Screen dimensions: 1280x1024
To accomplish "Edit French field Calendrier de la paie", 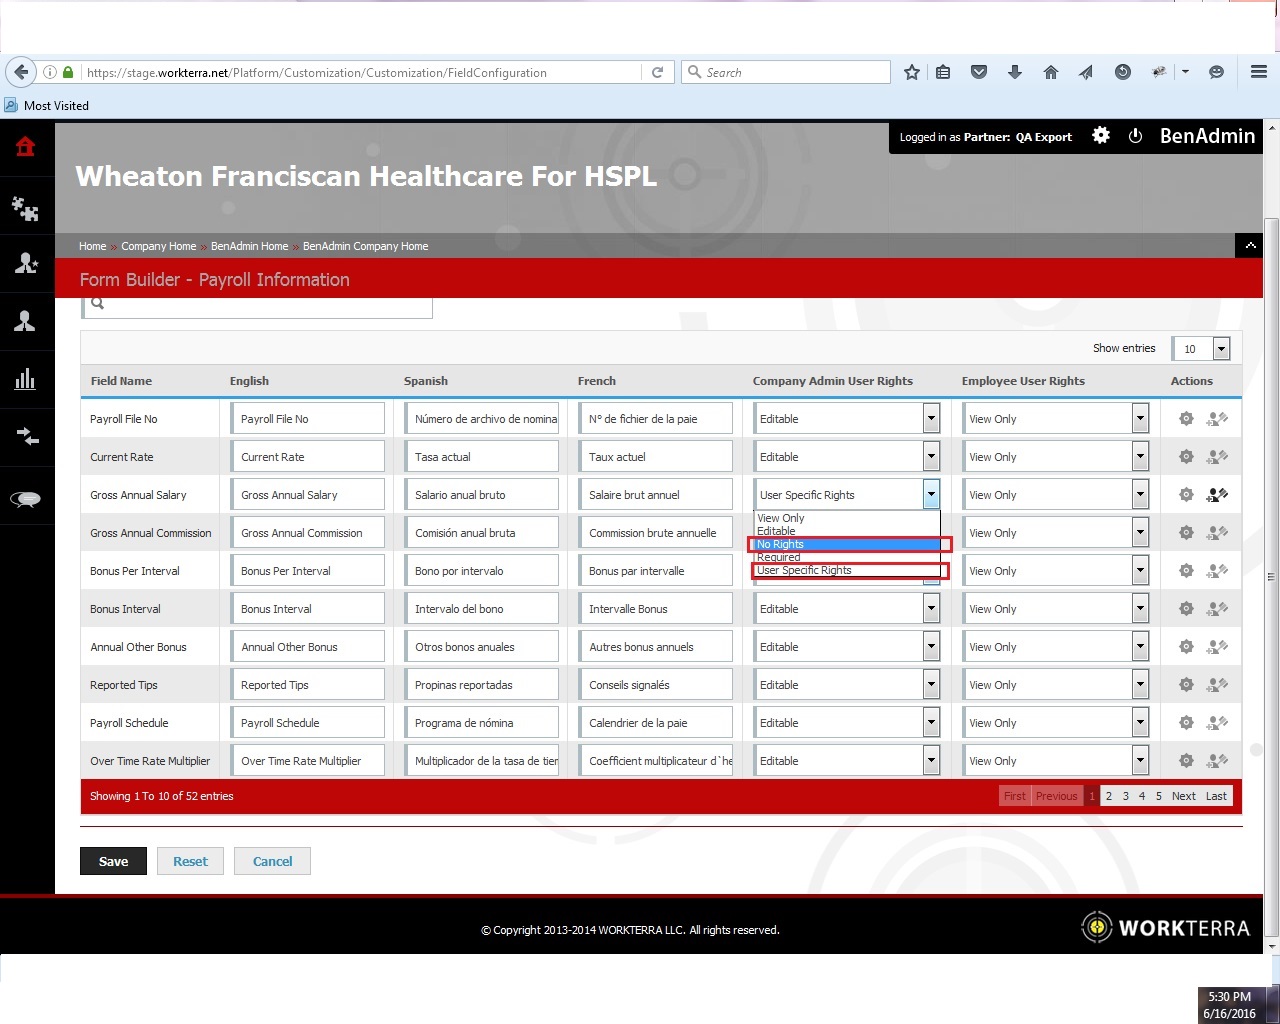I will pos(655,723).
